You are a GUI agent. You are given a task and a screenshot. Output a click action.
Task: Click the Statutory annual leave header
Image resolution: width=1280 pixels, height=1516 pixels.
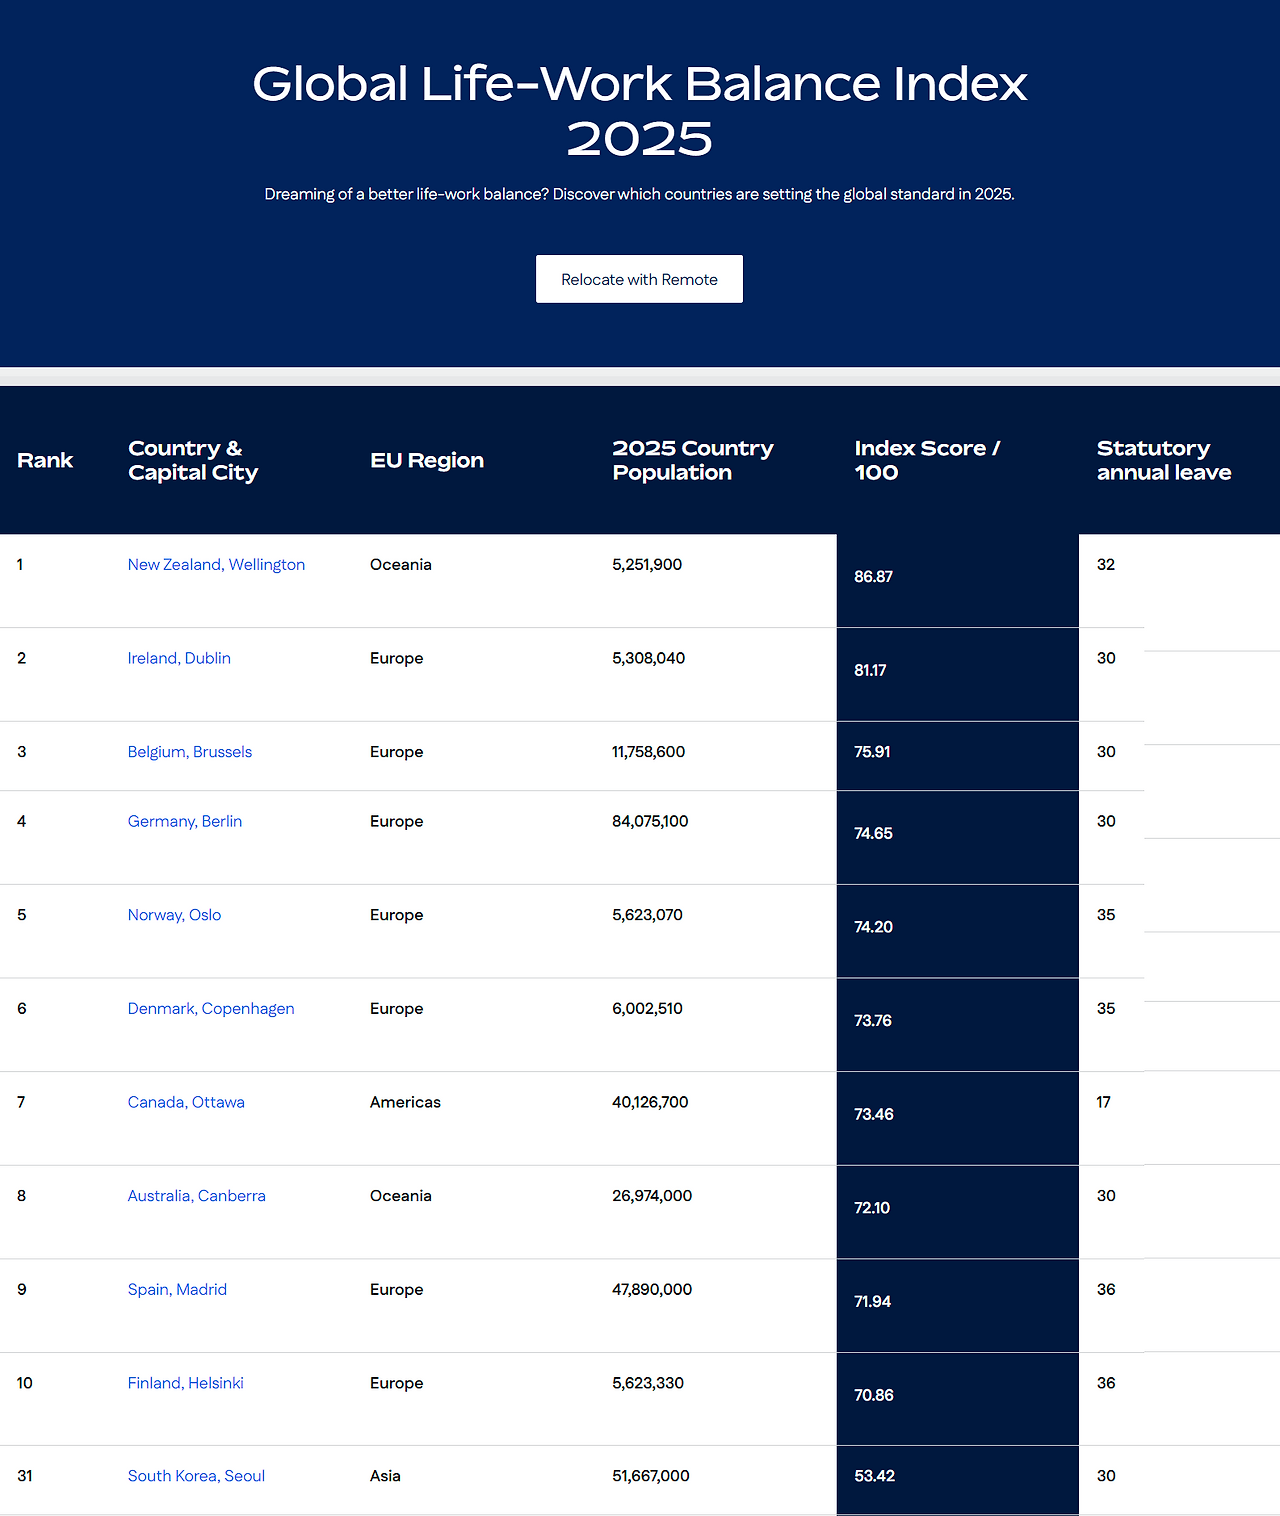[1164, 460]
